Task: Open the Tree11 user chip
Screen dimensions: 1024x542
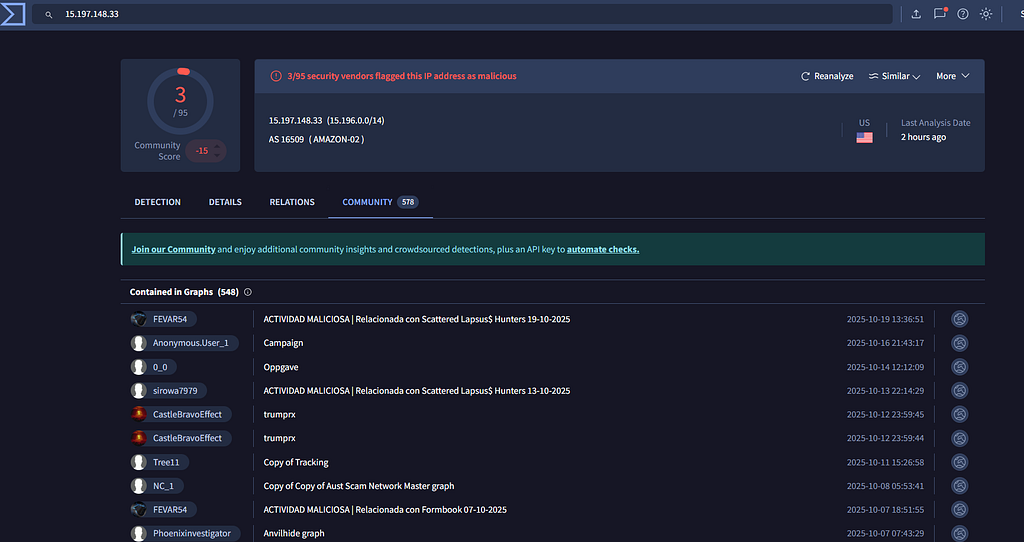Action: (159, 462)
